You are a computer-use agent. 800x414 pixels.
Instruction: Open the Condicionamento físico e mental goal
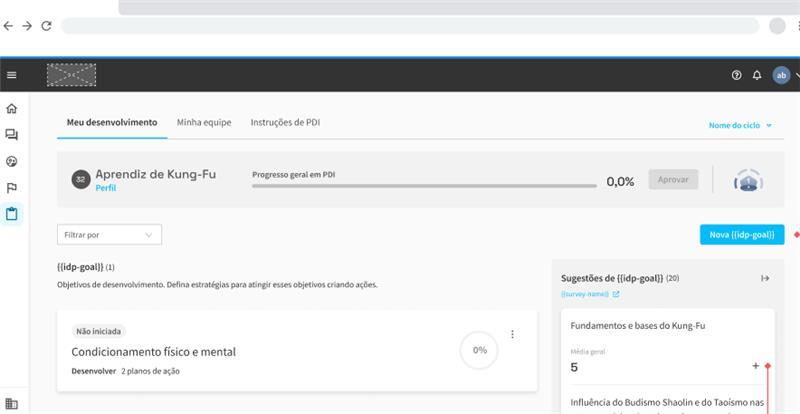click(x=153, y=352)
